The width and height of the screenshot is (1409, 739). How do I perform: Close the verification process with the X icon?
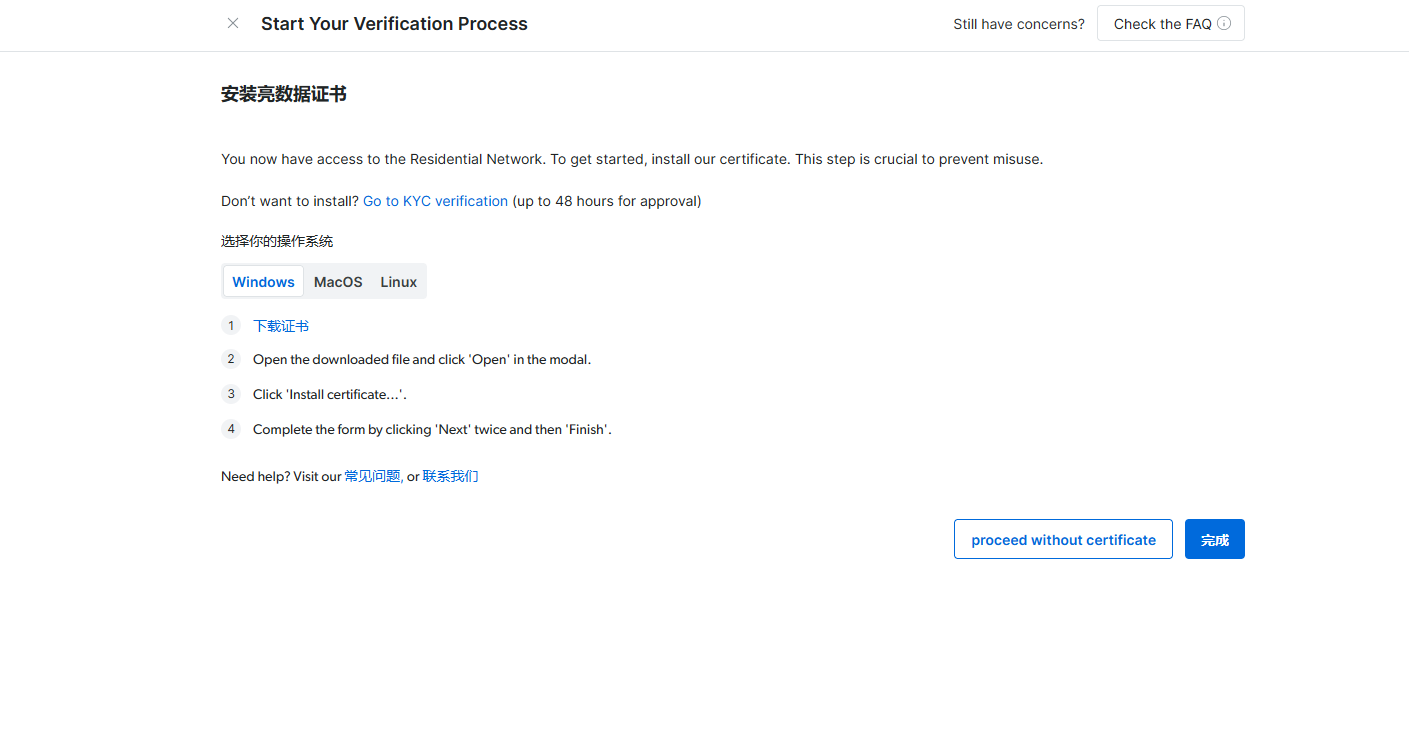tap(233, 23)
